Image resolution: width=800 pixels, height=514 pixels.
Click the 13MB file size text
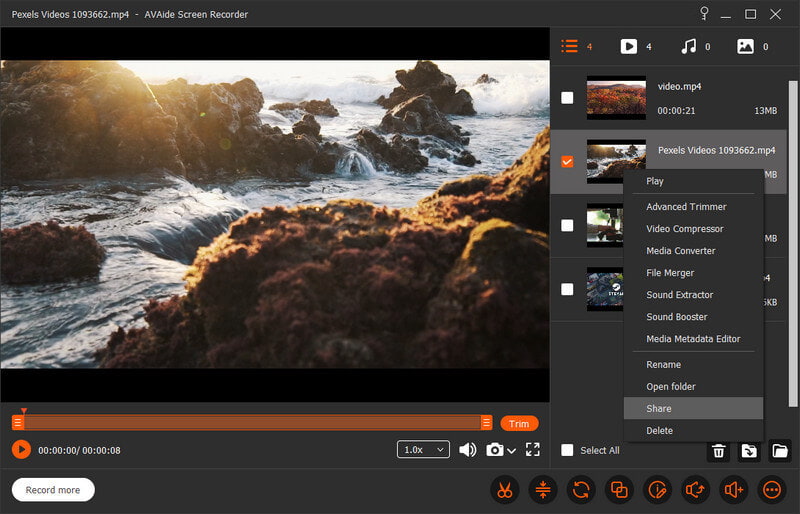pyautogui.click(x=766, y=110)
